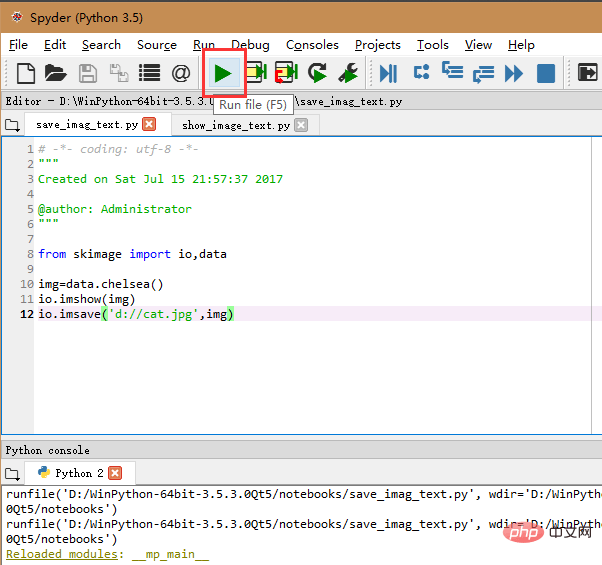Step return debug icon
602x565 pixels.
(x=483, y=74)
